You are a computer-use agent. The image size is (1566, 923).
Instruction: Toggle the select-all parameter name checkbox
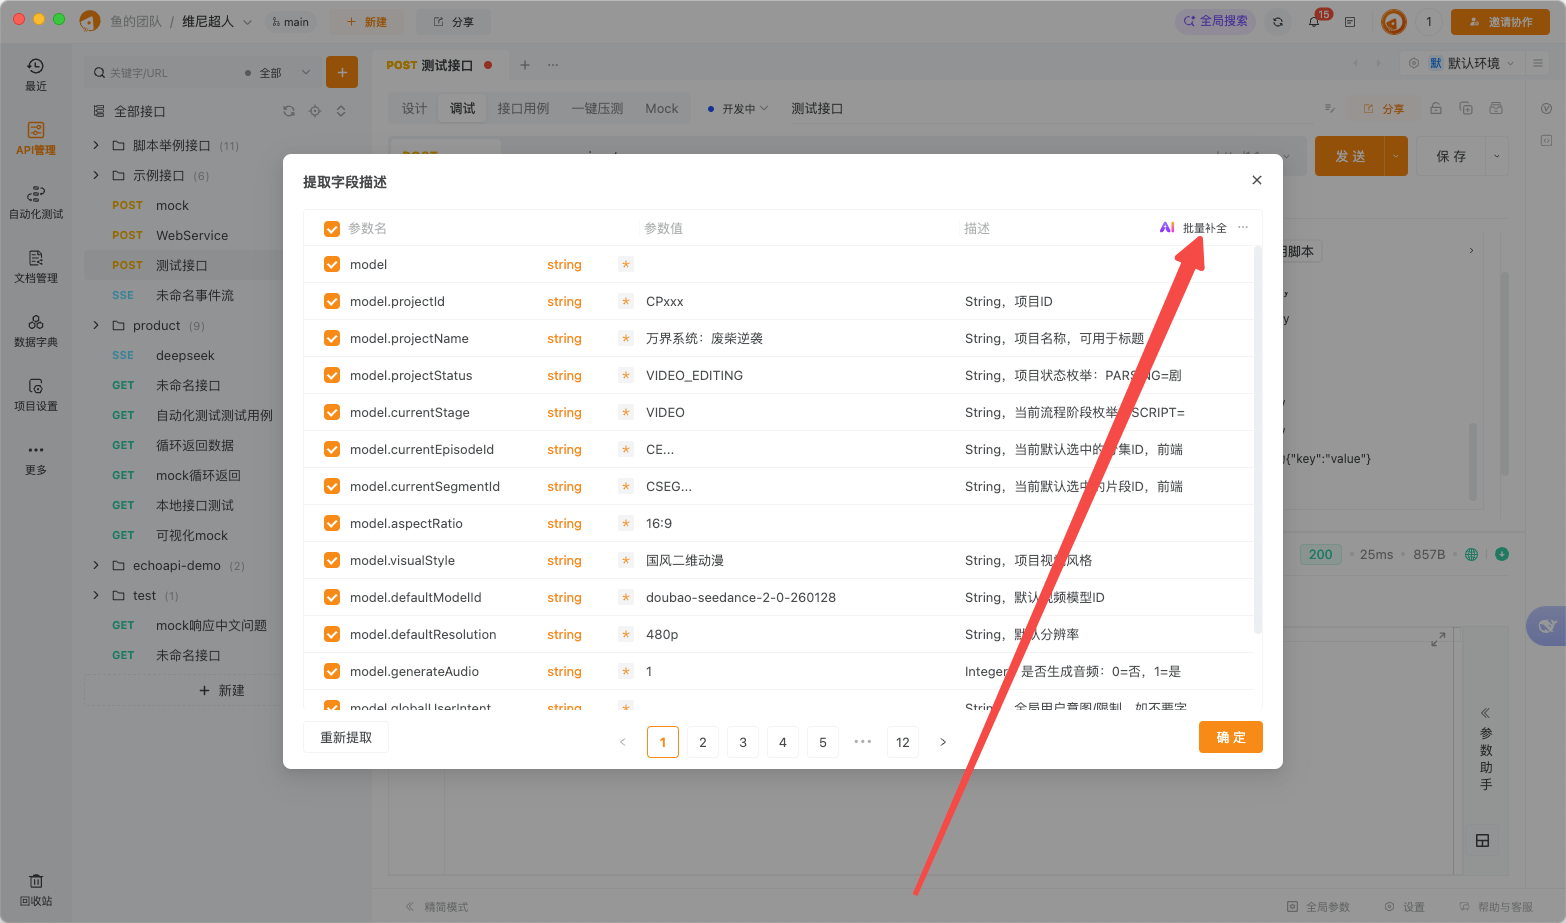click(332, 229)
